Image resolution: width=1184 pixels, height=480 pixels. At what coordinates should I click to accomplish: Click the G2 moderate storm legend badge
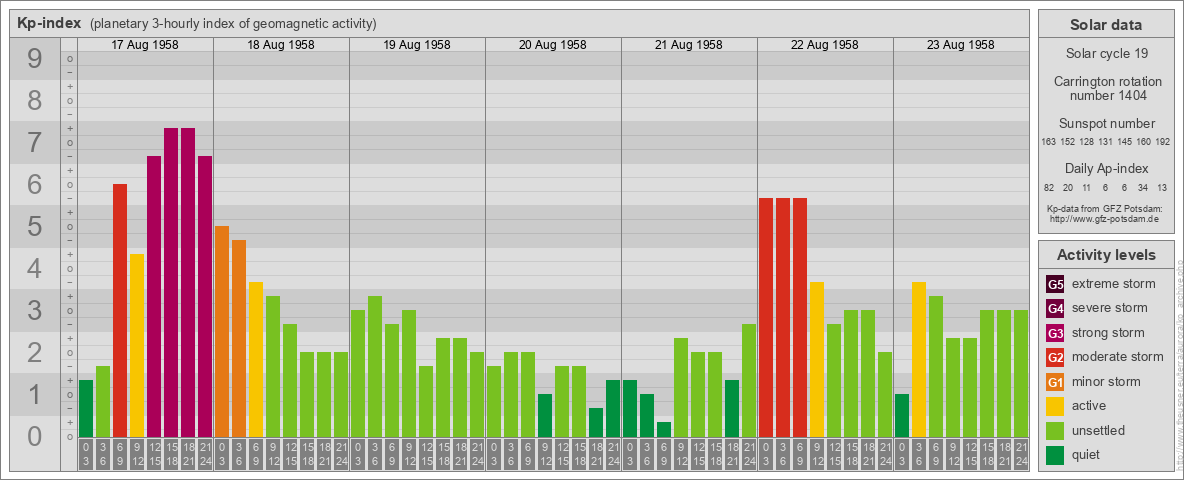tap(1055, 357)
